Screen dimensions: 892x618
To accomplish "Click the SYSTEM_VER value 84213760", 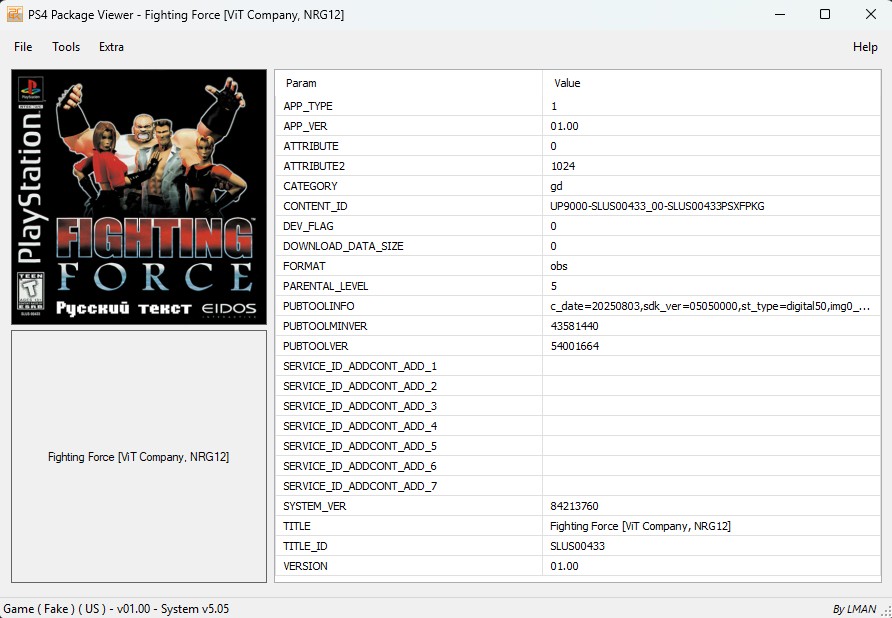I will [574, 506].
